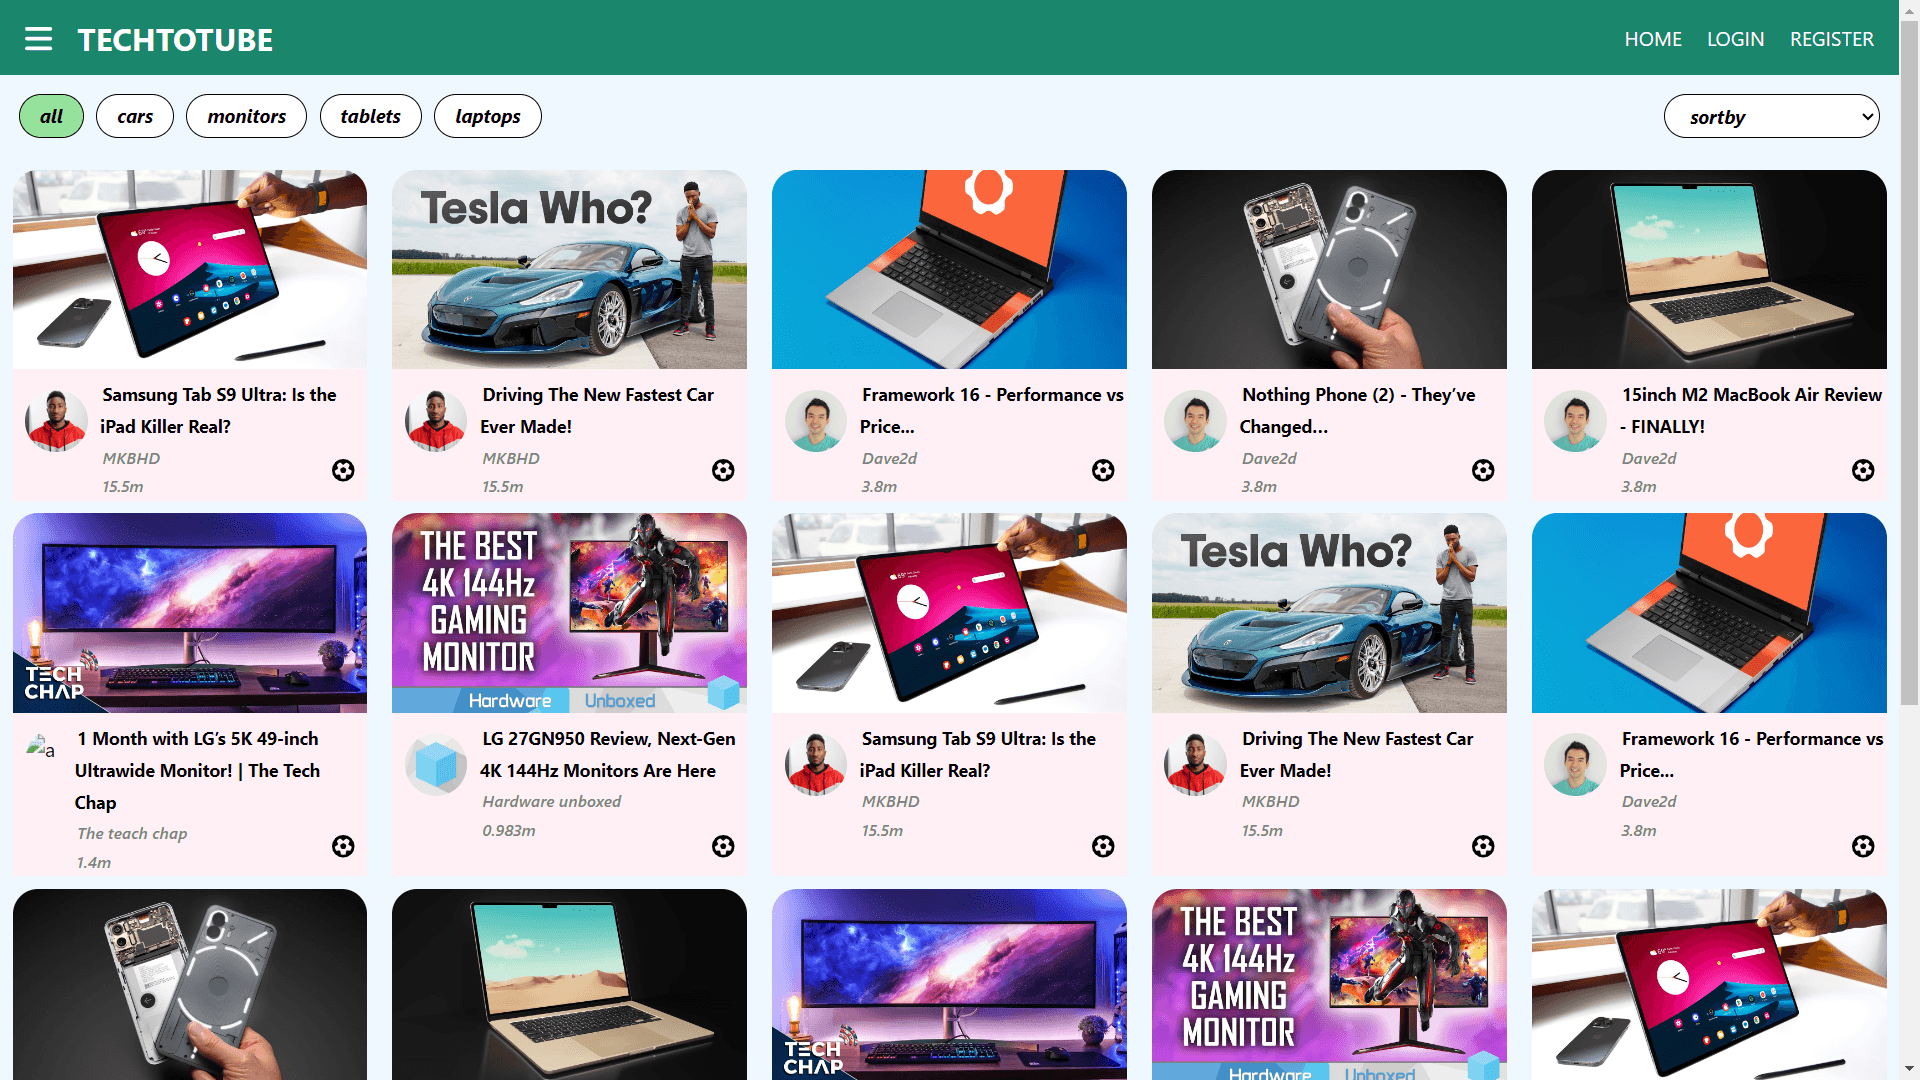Screen dimensions: 1920x1080
Task: Filter videos by 'monitors'
Action: coord(246,116)
